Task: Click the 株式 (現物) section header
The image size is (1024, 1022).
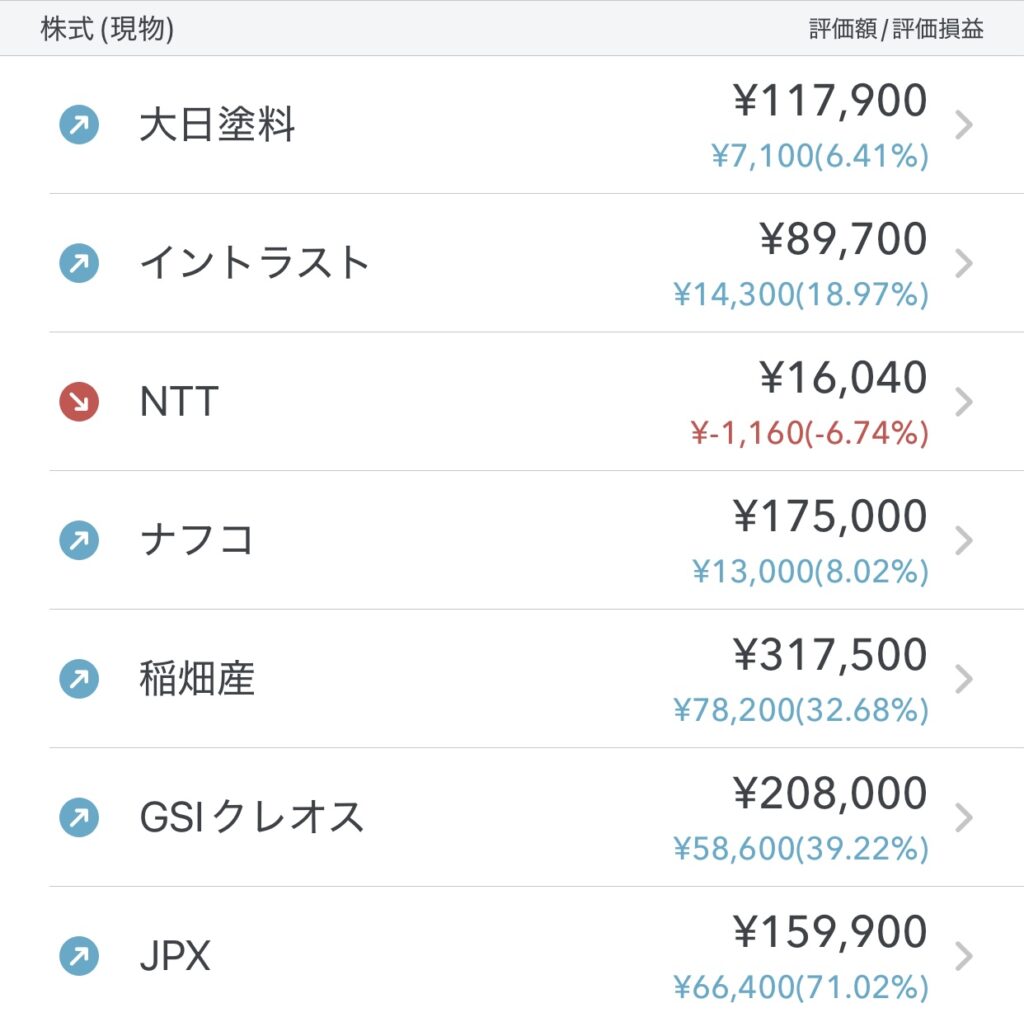Action: pyautogui.click(x=107, y=30)
